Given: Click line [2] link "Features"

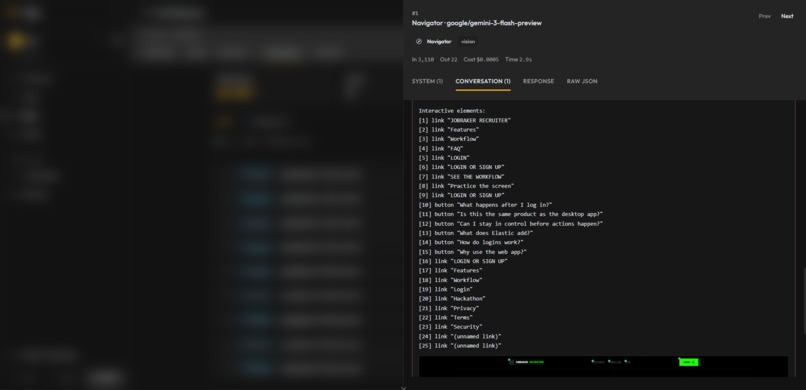Looking at the screenshot, I should [449, 130].
